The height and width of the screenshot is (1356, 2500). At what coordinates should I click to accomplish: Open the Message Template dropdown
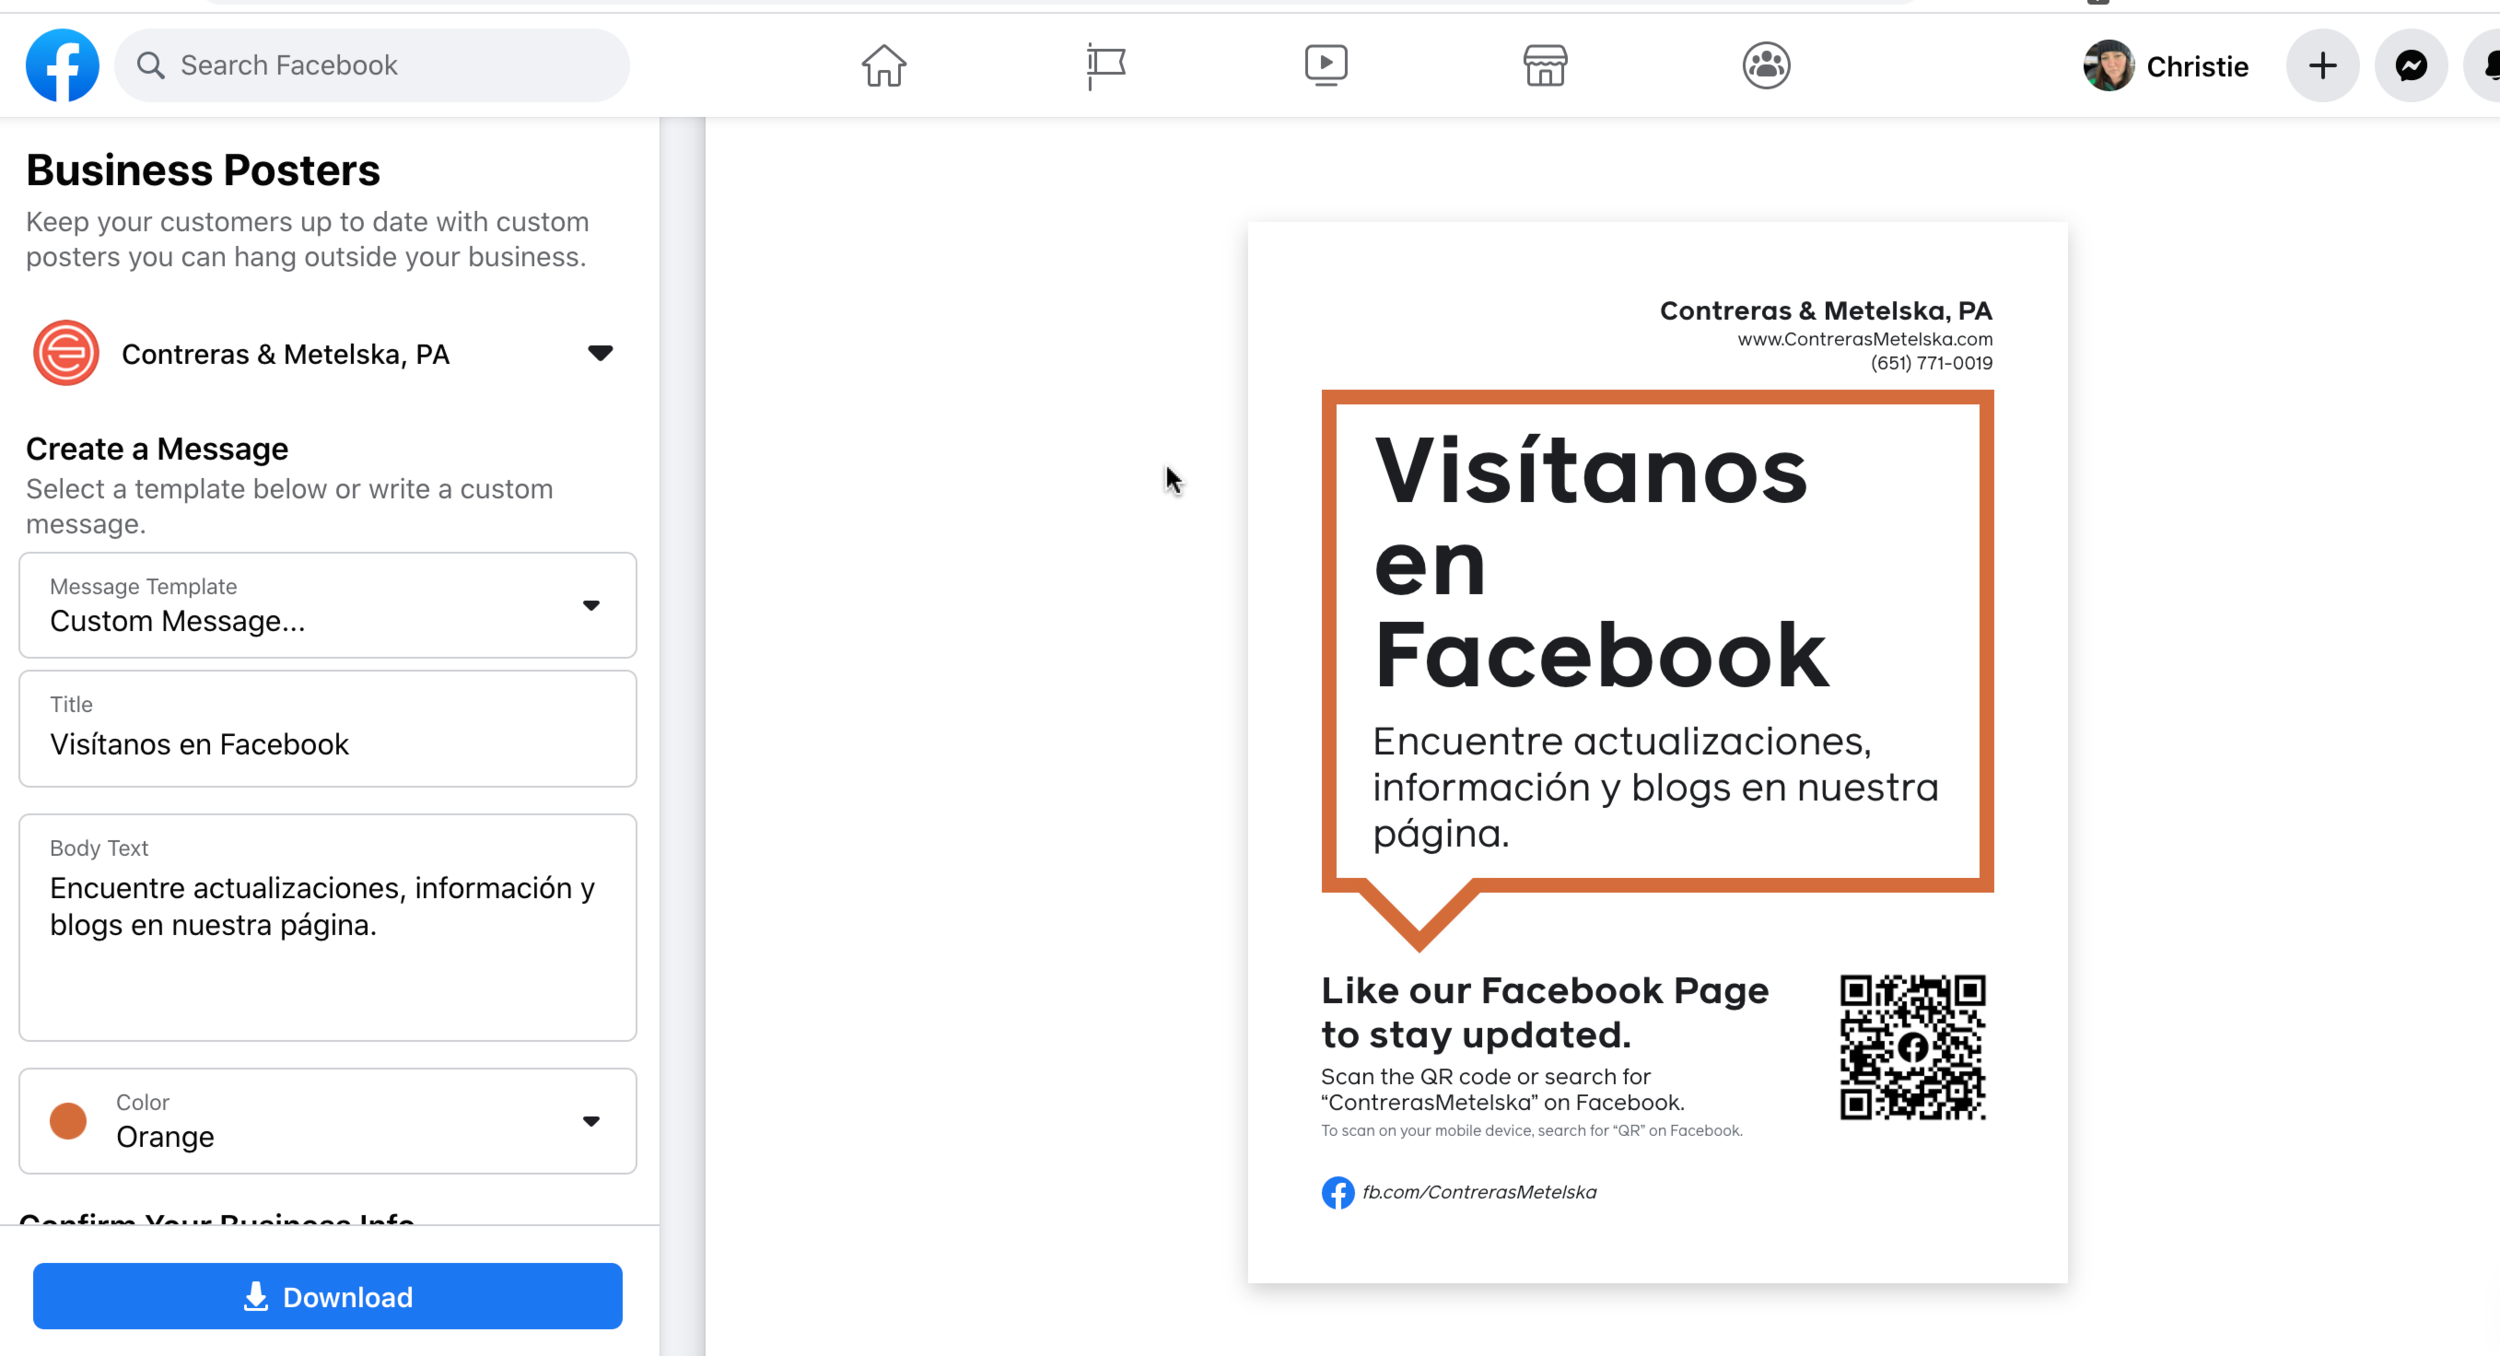(x=328, y=605)
